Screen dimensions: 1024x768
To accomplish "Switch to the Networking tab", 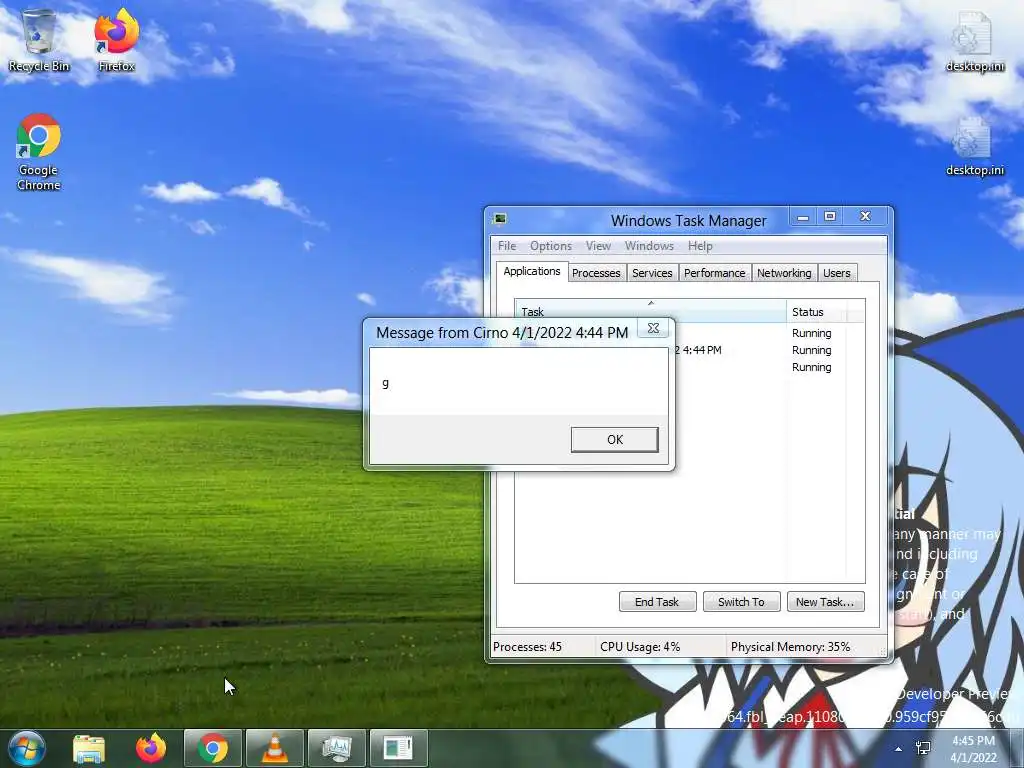I will click(x=784, y=273).
